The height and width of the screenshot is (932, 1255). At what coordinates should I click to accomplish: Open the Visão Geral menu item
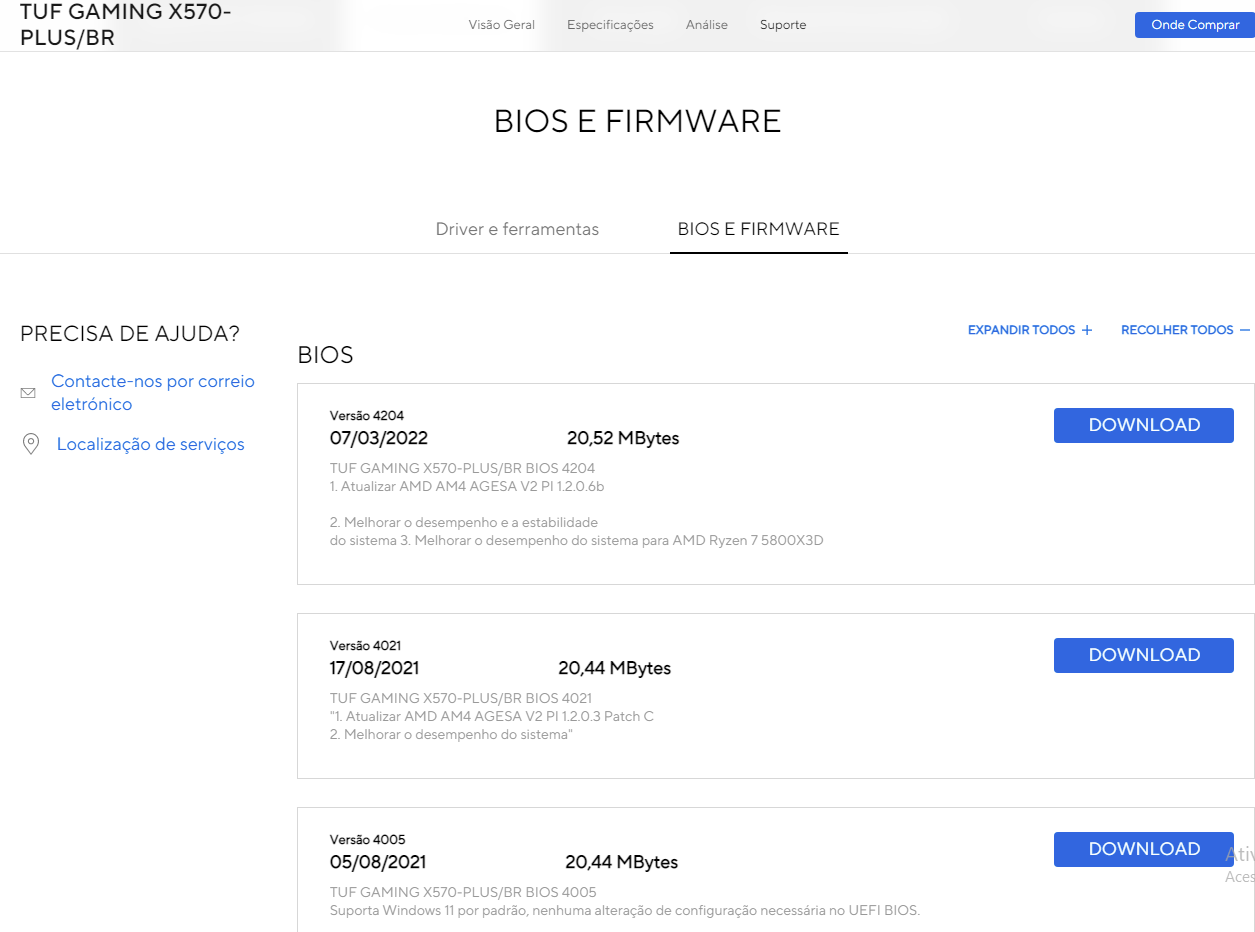tap(502, 25)
